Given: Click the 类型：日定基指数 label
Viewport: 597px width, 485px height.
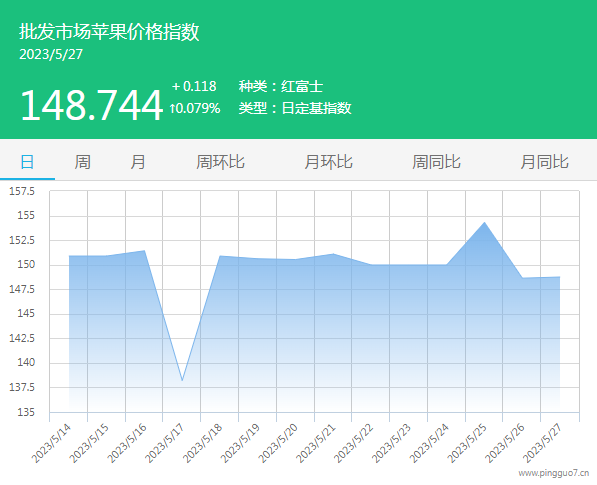Looking at the screenshot, I should tap(295, 108).
